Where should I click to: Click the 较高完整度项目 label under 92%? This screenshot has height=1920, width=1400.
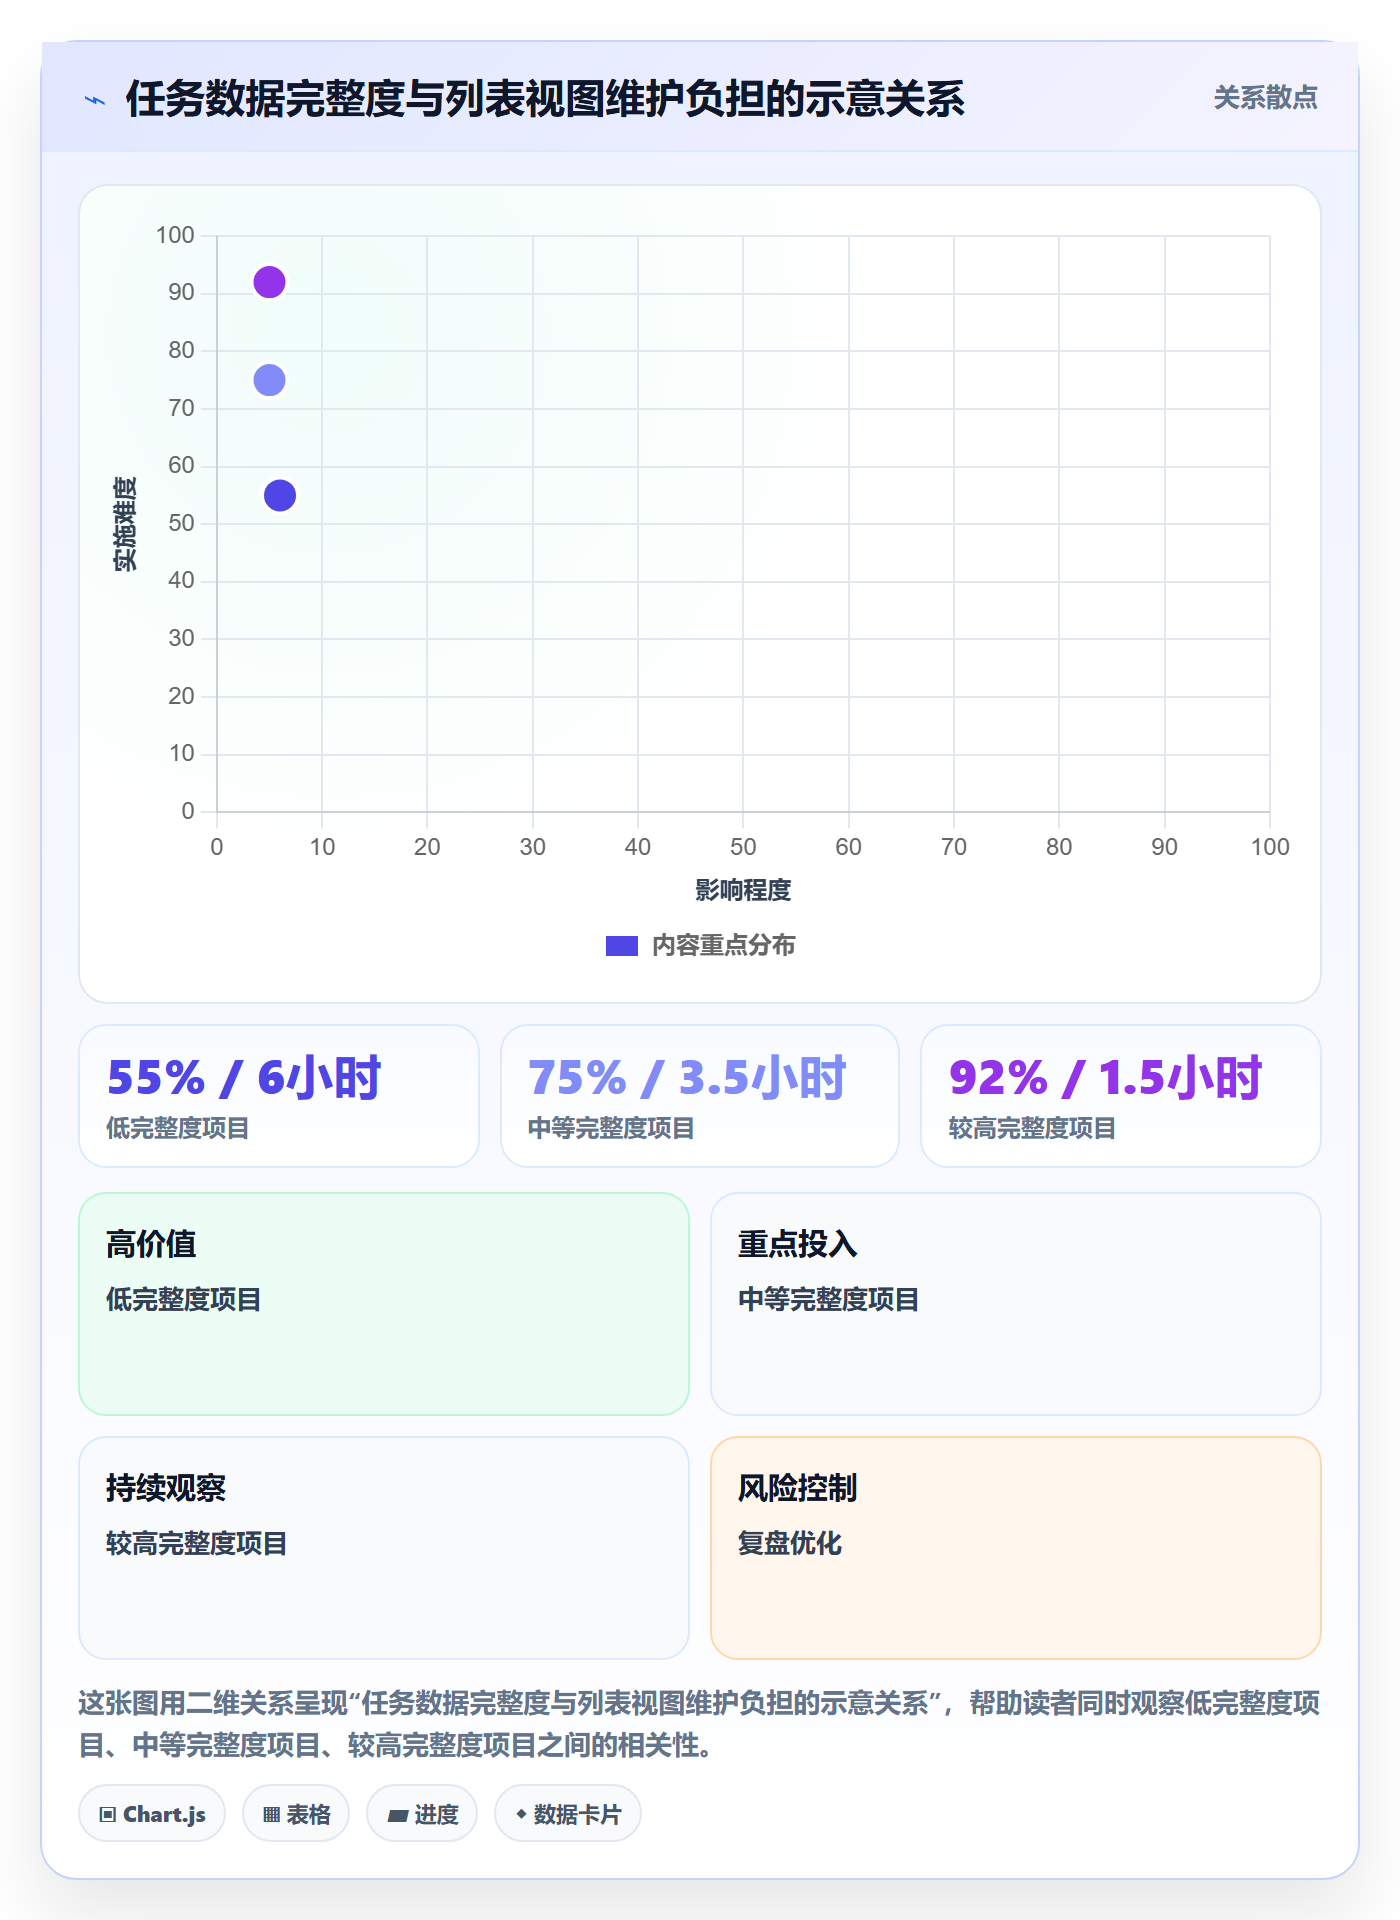(1032, 1129)
